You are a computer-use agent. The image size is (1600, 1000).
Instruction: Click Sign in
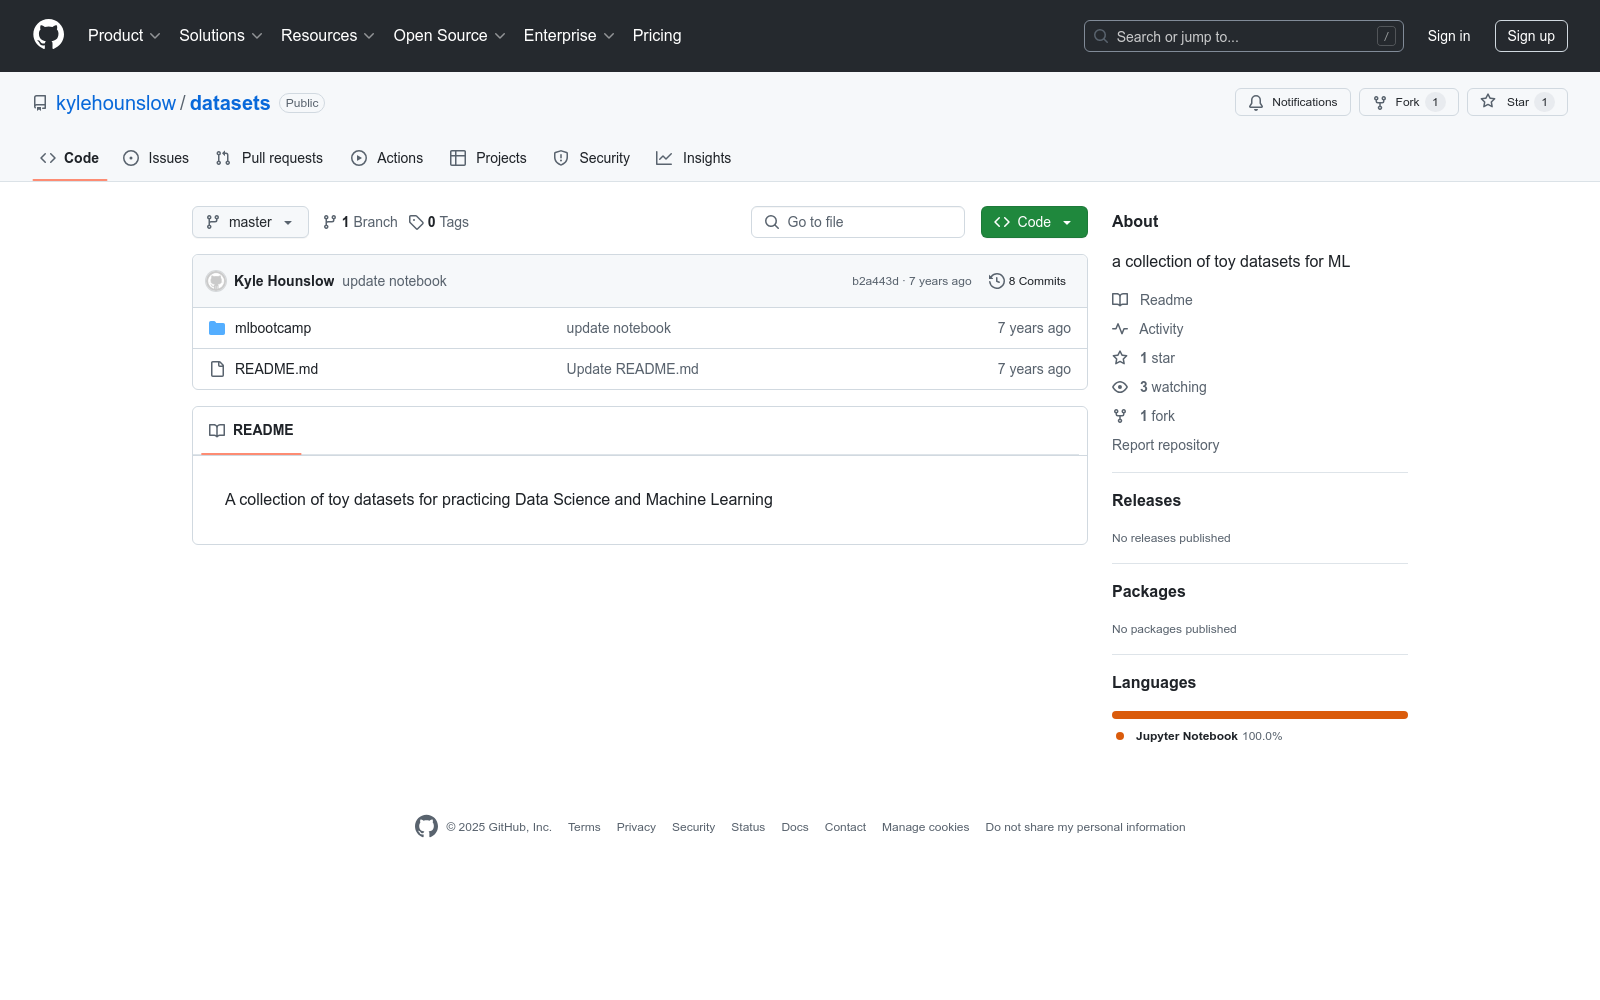(x=1449, y=36)
